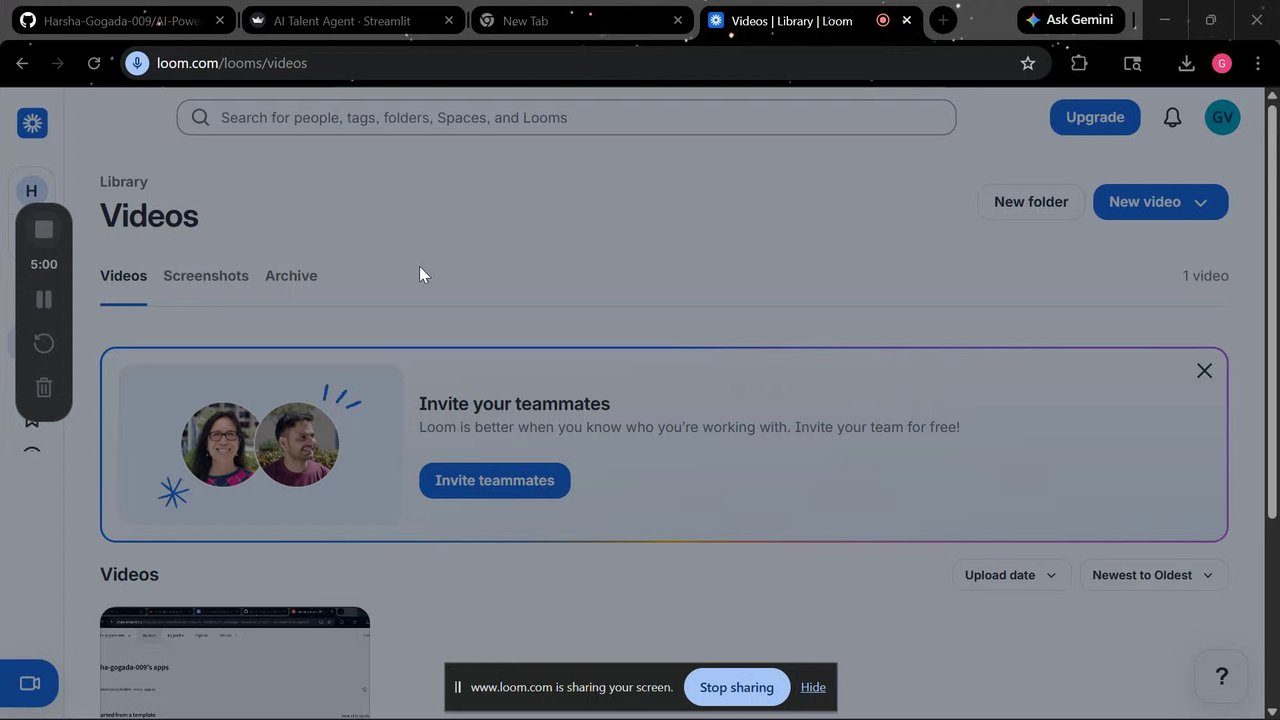
Task: Restart the recording
Action: pyautogui.click(x=44, y=343)
